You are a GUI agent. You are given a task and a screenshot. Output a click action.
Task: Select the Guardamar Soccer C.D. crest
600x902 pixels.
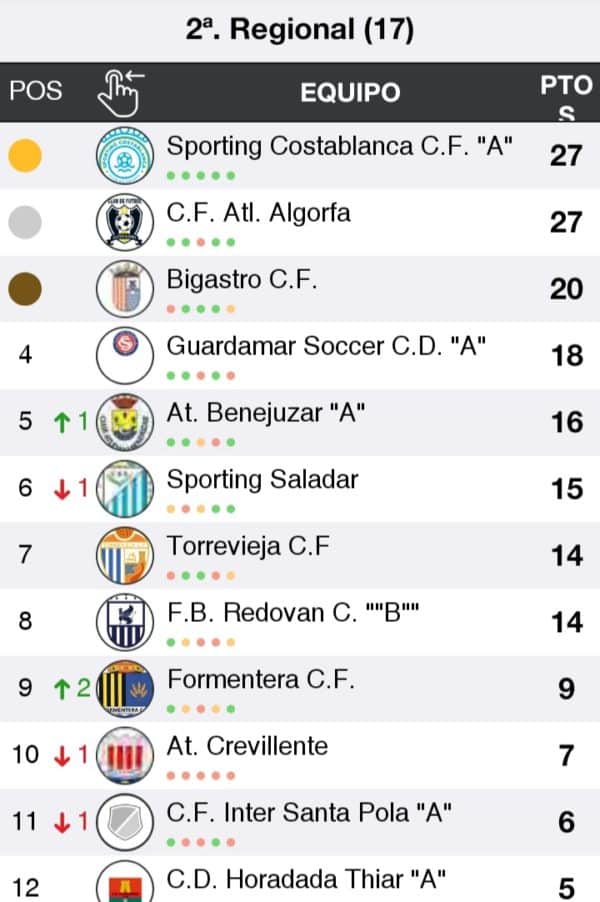[x=125, y=356]
